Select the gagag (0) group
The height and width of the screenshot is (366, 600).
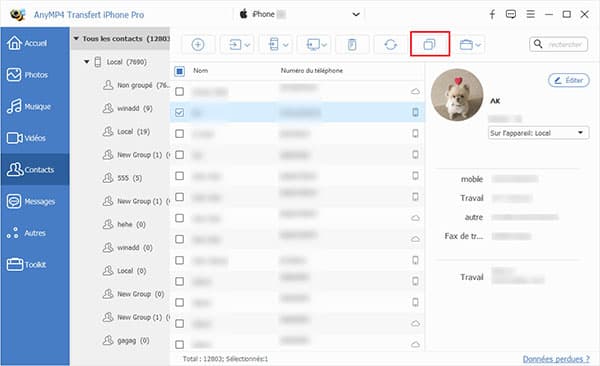(x=126, y=340)
